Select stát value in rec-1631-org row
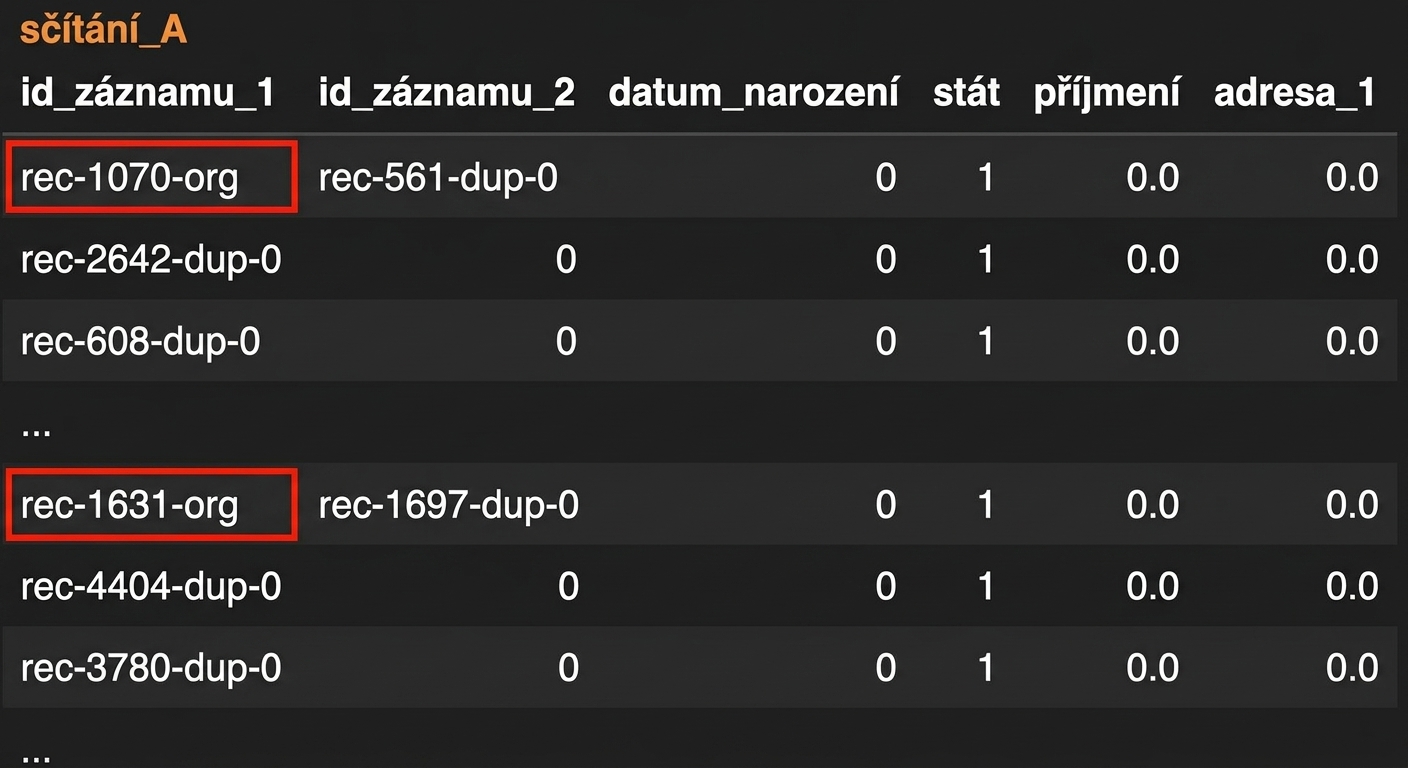 click(x=986, y=505)
